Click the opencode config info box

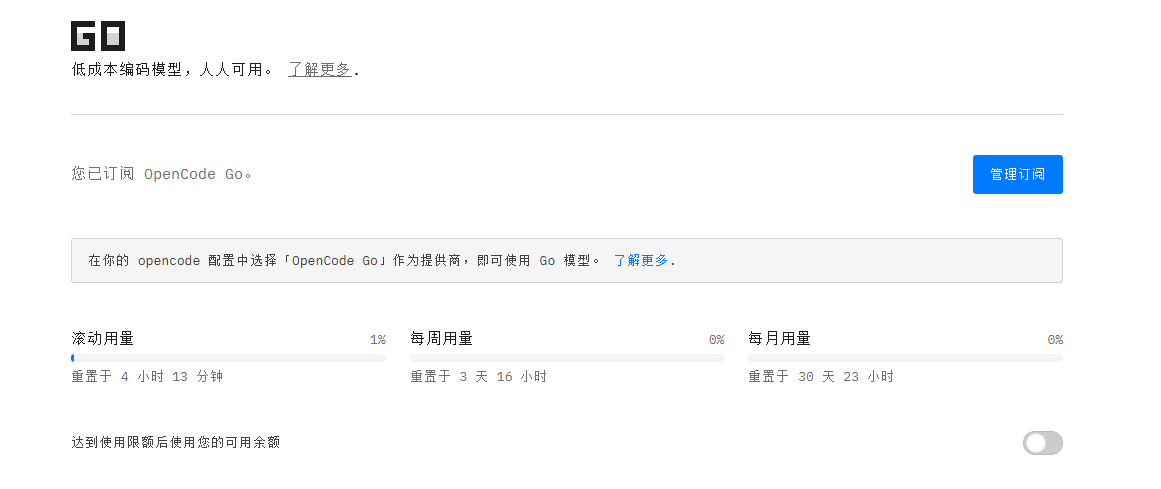(x=567, y=260)
